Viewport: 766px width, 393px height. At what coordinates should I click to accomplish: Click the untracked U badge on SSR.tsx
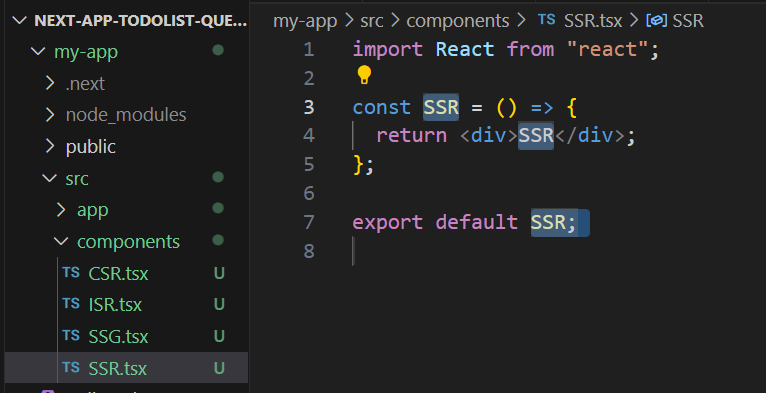(219, 368)
